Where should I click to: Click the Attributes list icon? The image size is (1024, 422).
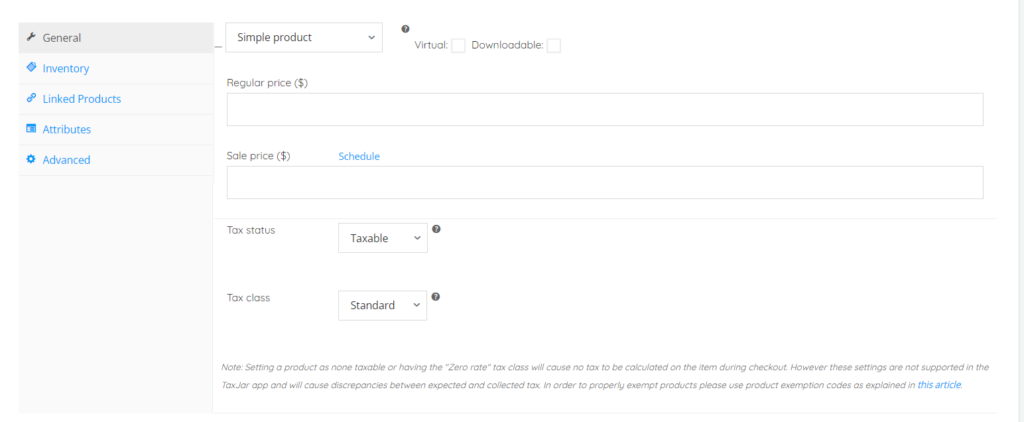(31, 129)
